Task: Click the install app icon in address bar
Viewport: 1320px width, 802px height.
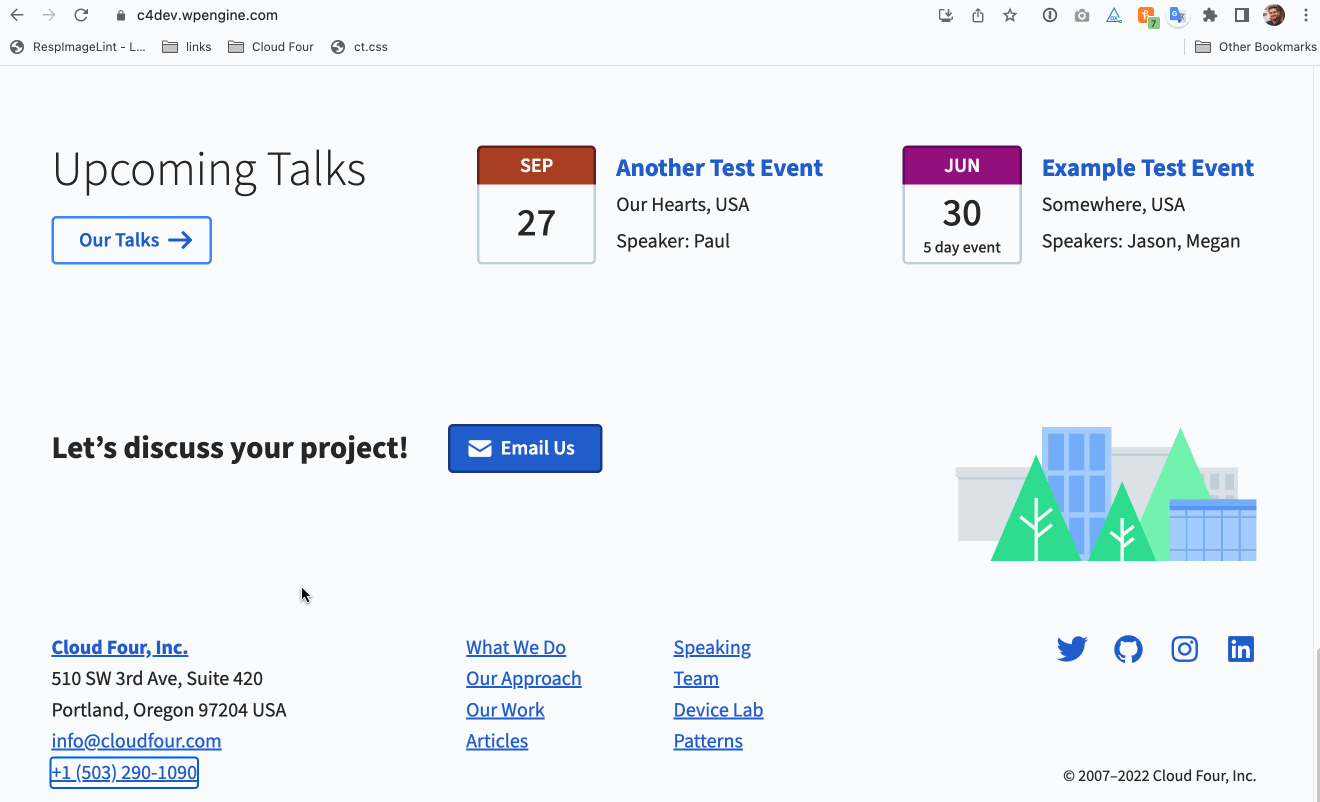Action: point(946,15)
